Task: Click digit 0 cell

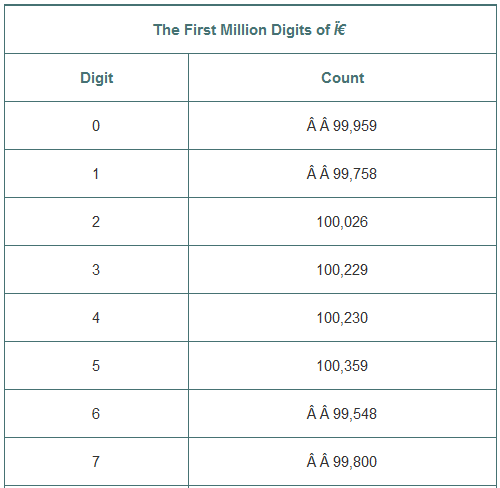Action: click(x=96, y=126)
